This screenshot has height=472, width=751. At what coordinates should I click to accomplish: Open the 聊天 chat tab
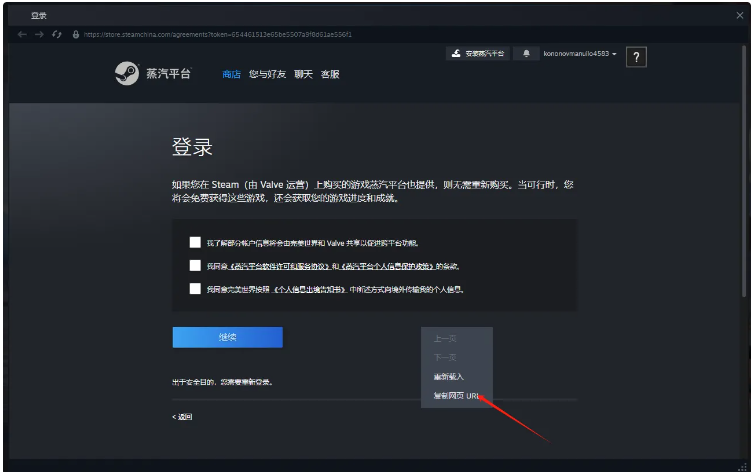(x=303, y=74)
